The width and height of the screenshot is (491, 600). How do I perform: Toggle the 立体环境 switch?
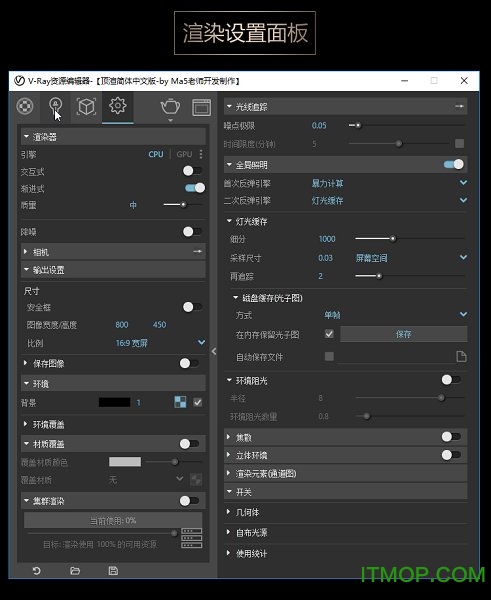(x=451, y=455)
